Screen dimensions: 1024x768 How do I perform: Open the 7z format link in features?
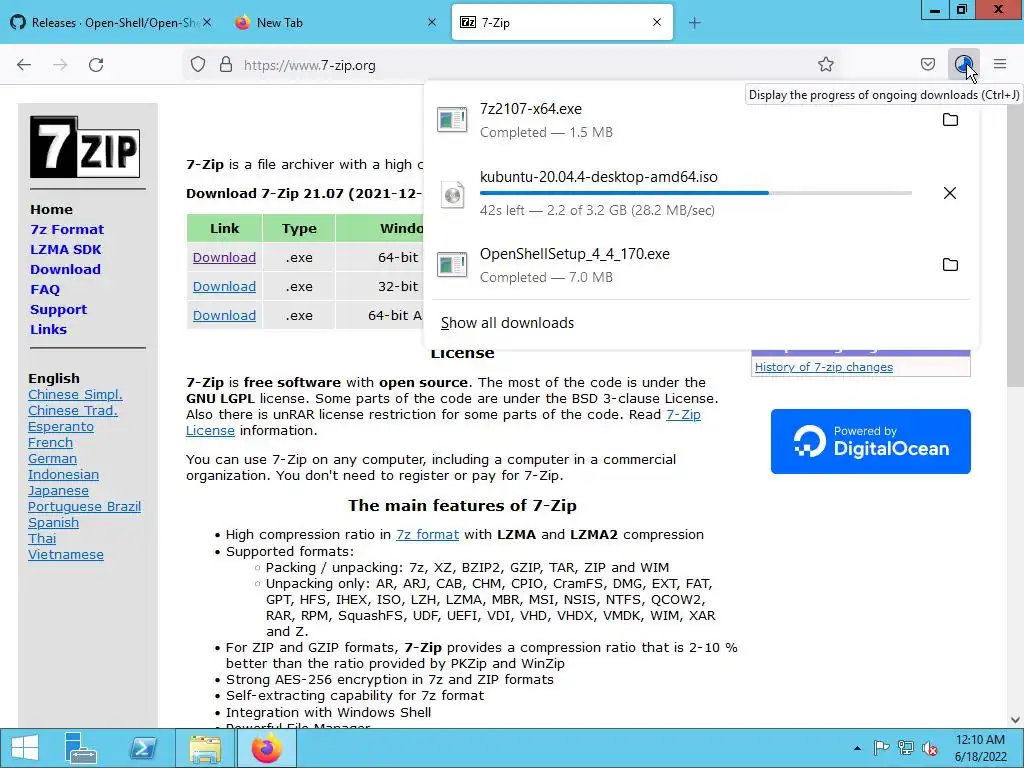pos(427,534)
